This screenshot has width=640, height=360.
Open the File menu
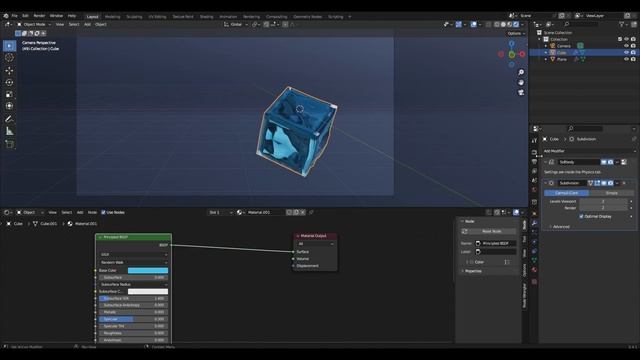(14, 16)
